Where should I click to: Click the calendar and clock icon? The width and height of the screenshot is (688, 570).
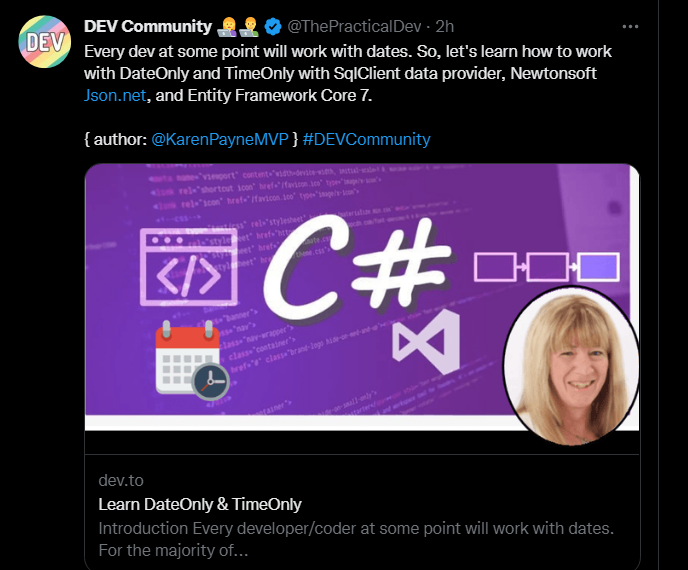coord(192,360)
